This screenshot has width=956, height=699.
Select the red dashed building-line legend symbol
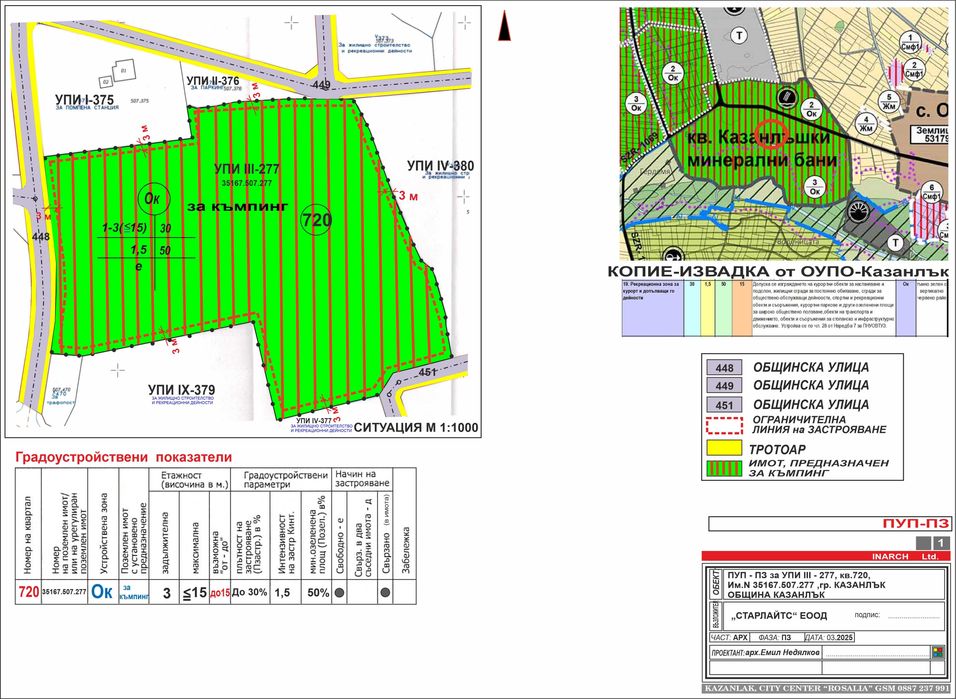coord(724,425)
